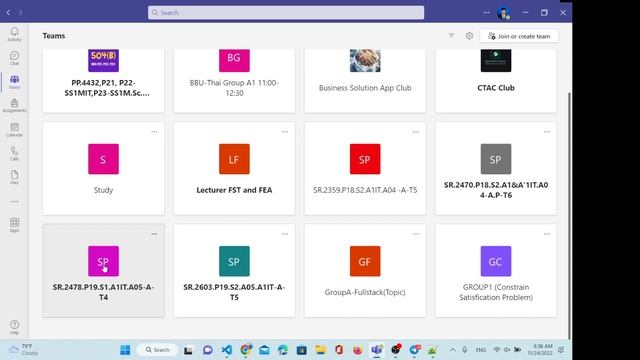Open the Windows Start menu

pos(125,350)
